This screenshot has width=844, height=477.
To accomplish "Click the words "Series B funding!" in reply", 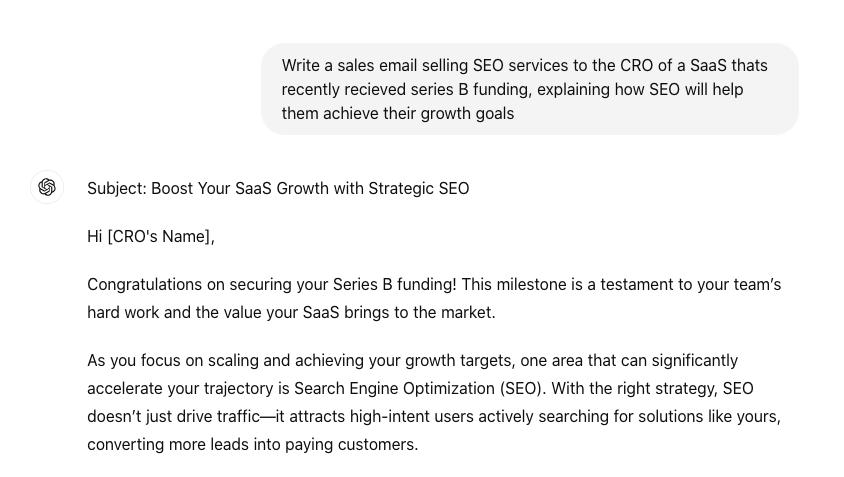I will tap(395, 284).
